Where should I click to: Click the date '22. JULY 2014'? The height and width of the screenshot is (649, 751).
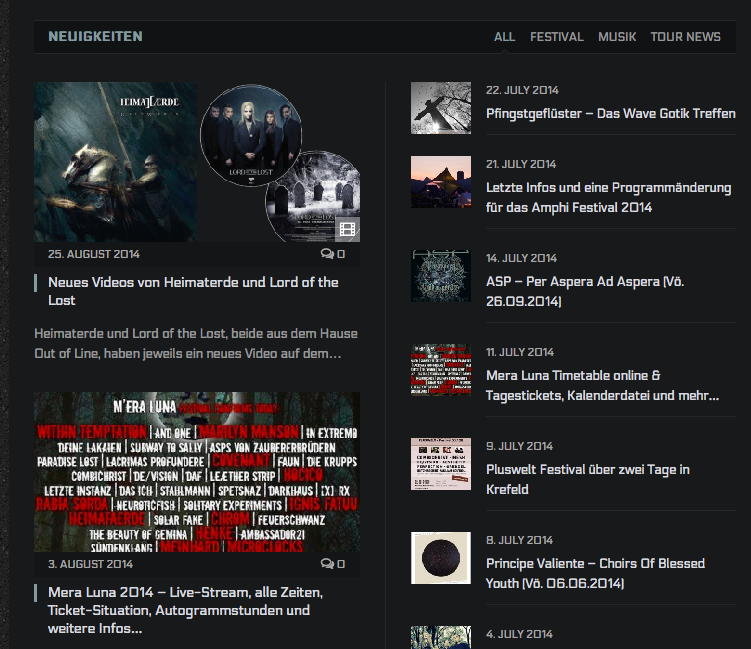tap(522, 90)
